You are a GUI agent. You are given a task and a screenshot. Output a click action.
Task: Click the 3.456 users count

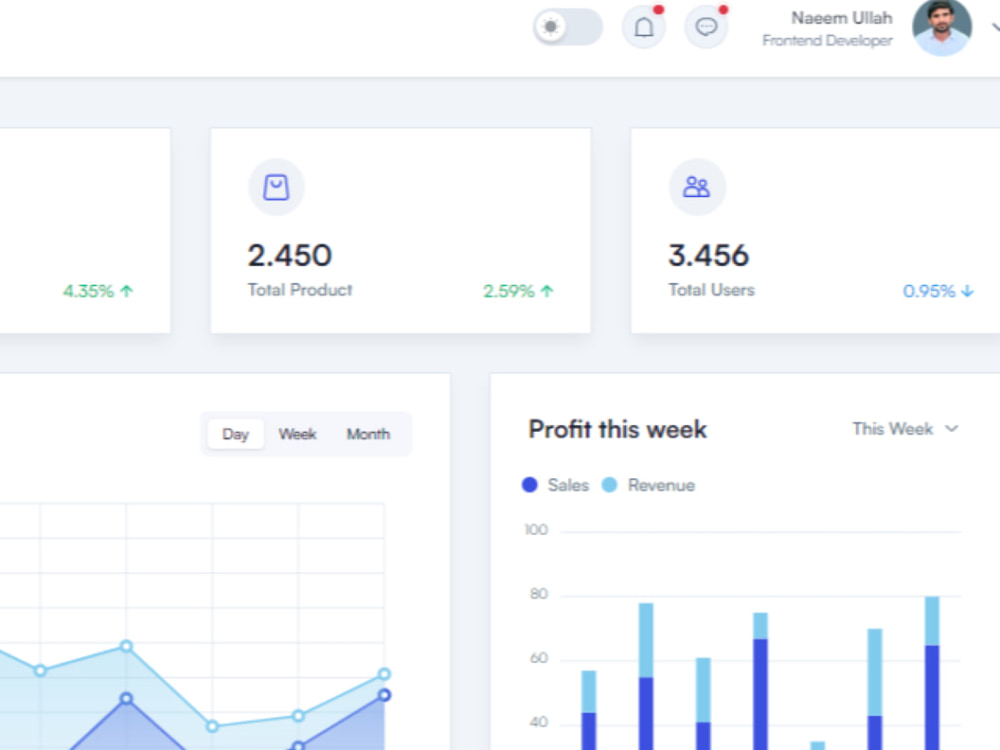point(709,255)
